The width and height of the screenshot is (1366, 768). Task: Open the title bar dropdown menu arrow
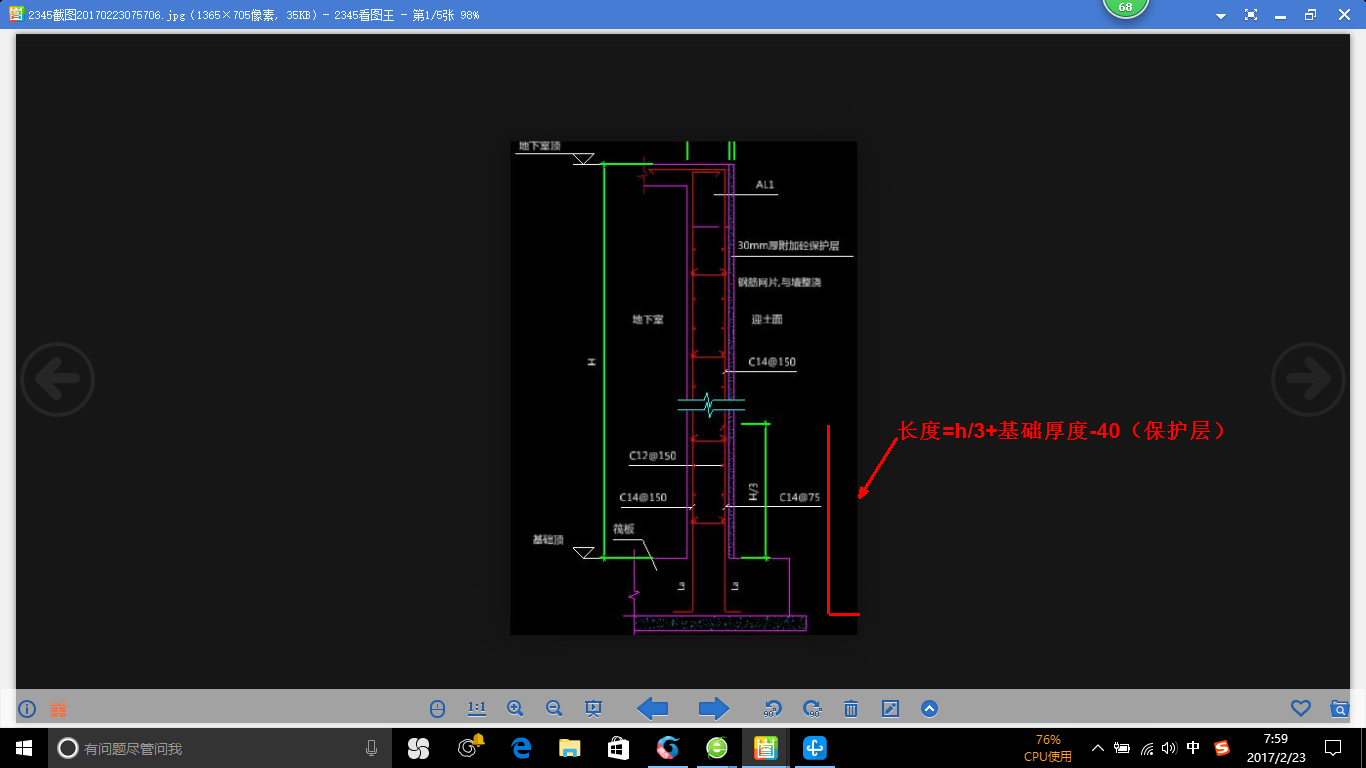(1221, 16)
